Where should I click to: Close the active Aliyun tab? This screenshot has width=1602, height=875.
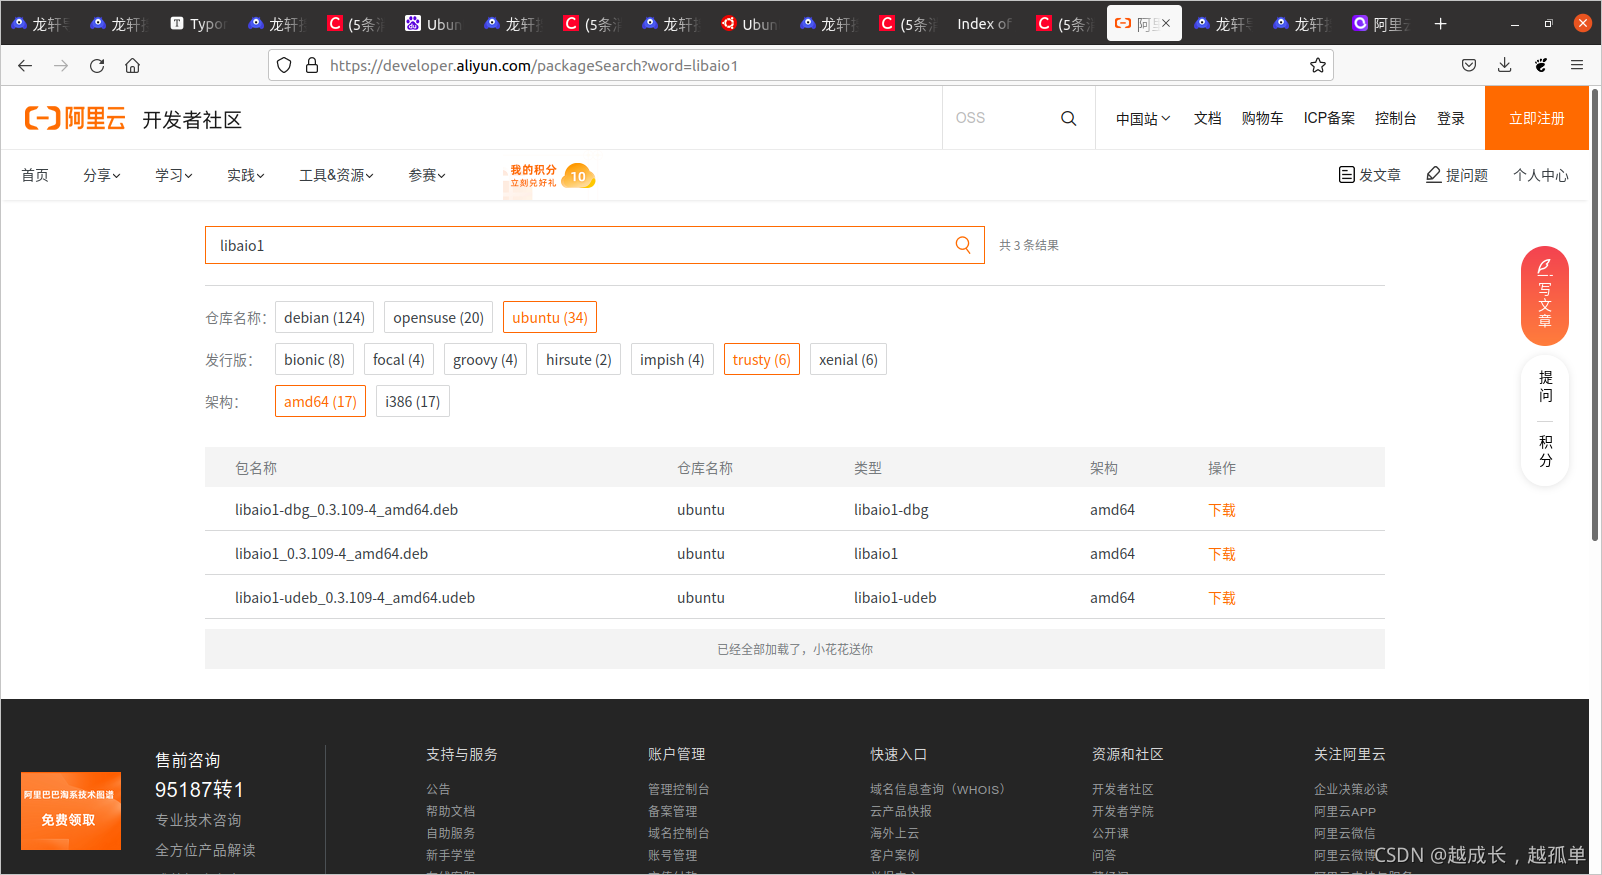tap(1166, 23)
